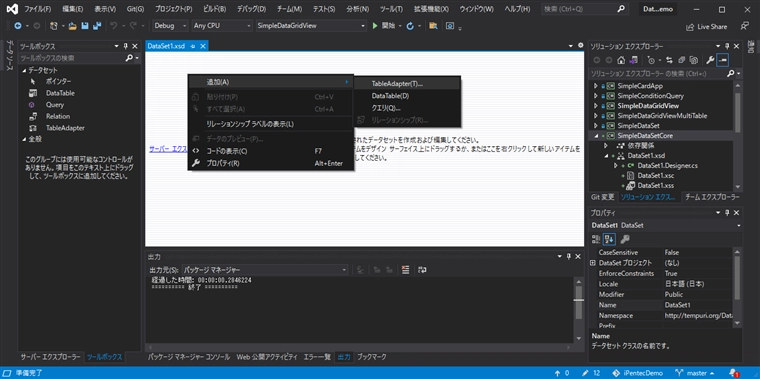
Task: Open the デバッグ(D) menu in menu bar
Action: pyautogui.click(x=251, y=9)
